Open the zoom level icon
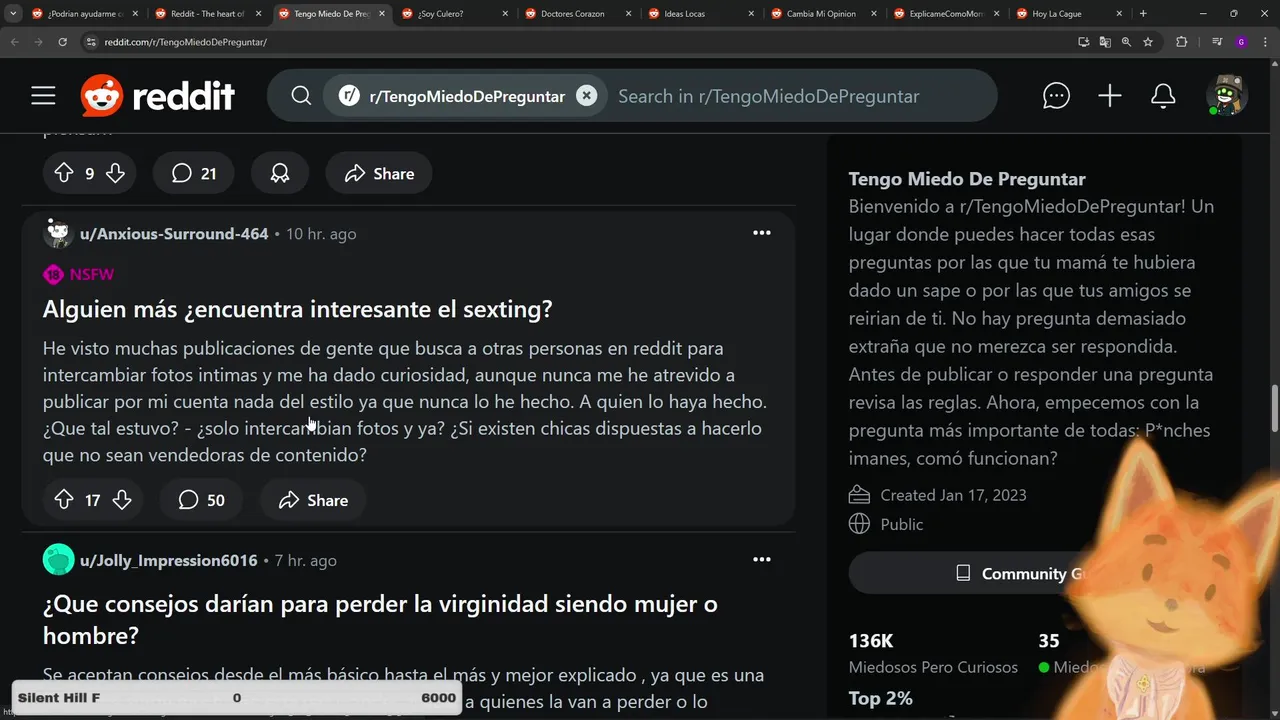 point(1126,42)
